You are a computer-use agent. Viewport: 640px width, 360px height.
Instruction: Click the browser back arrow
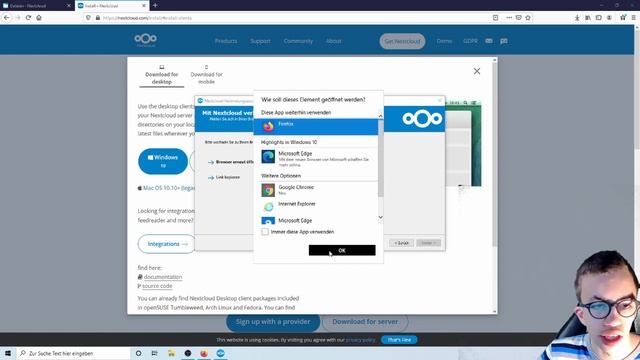pyautogui.click(x=7, y=18)
